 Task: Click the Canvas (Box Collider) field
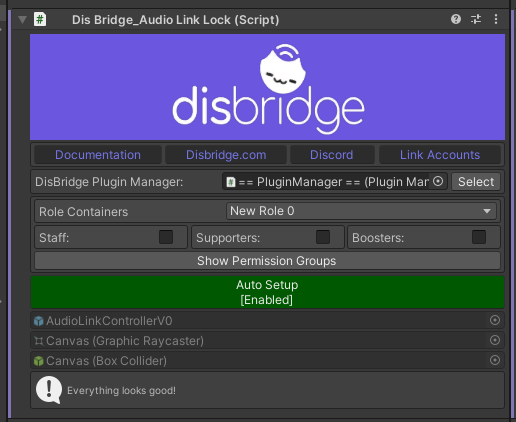click(x=267, y=361)
